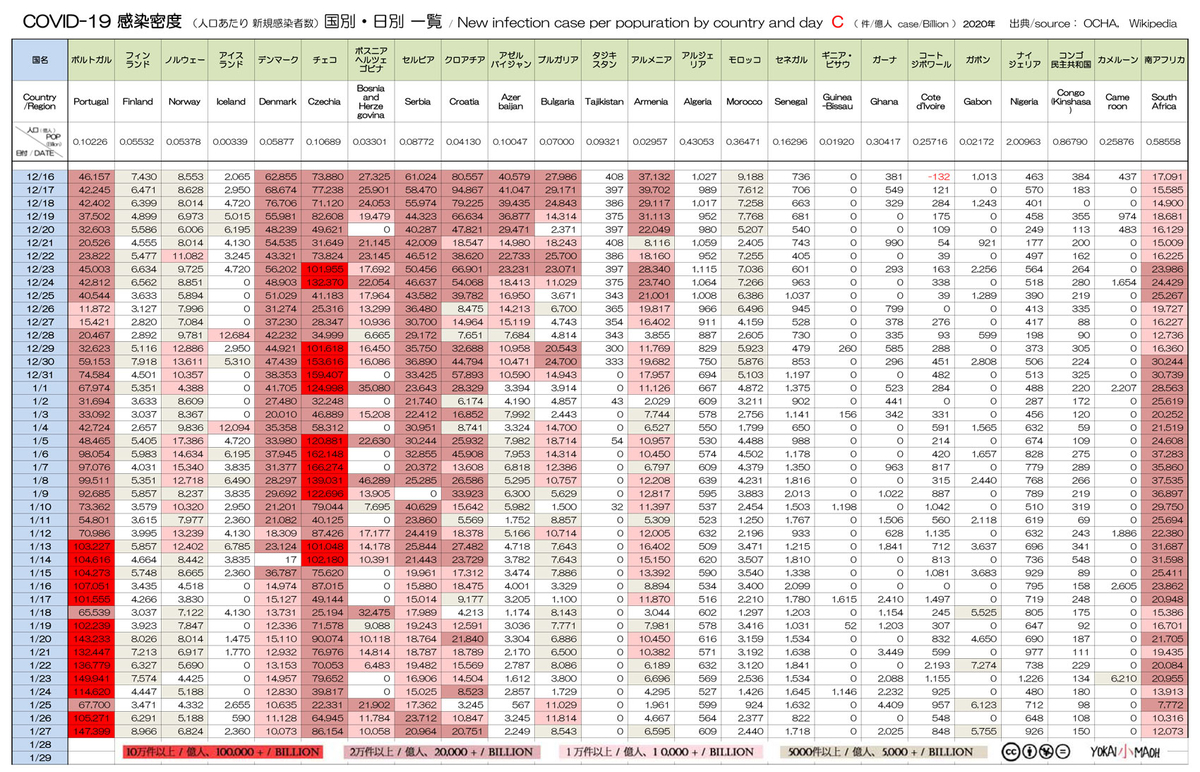Select the Azerbaijan column header

511,101
